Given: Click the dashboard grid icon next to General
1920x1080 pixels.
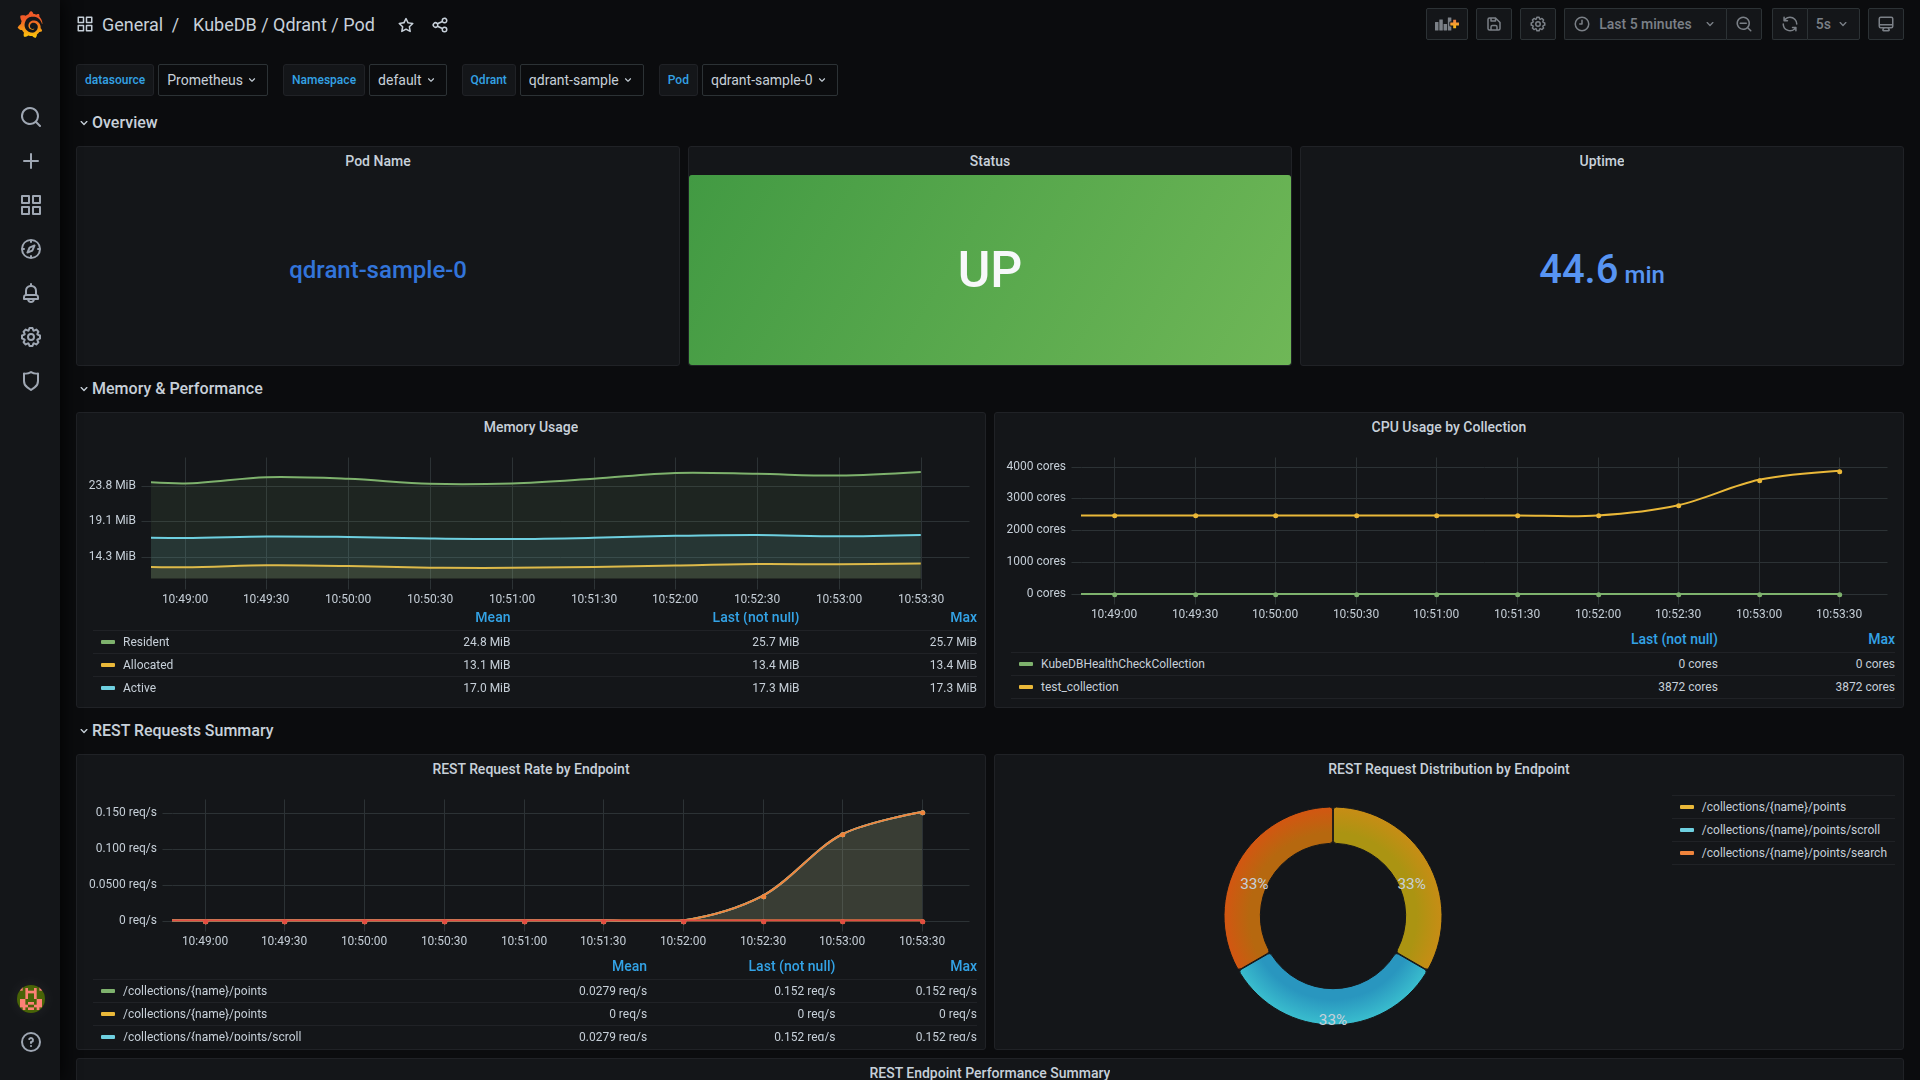Looking at the screenshot, I should [85, 24].
